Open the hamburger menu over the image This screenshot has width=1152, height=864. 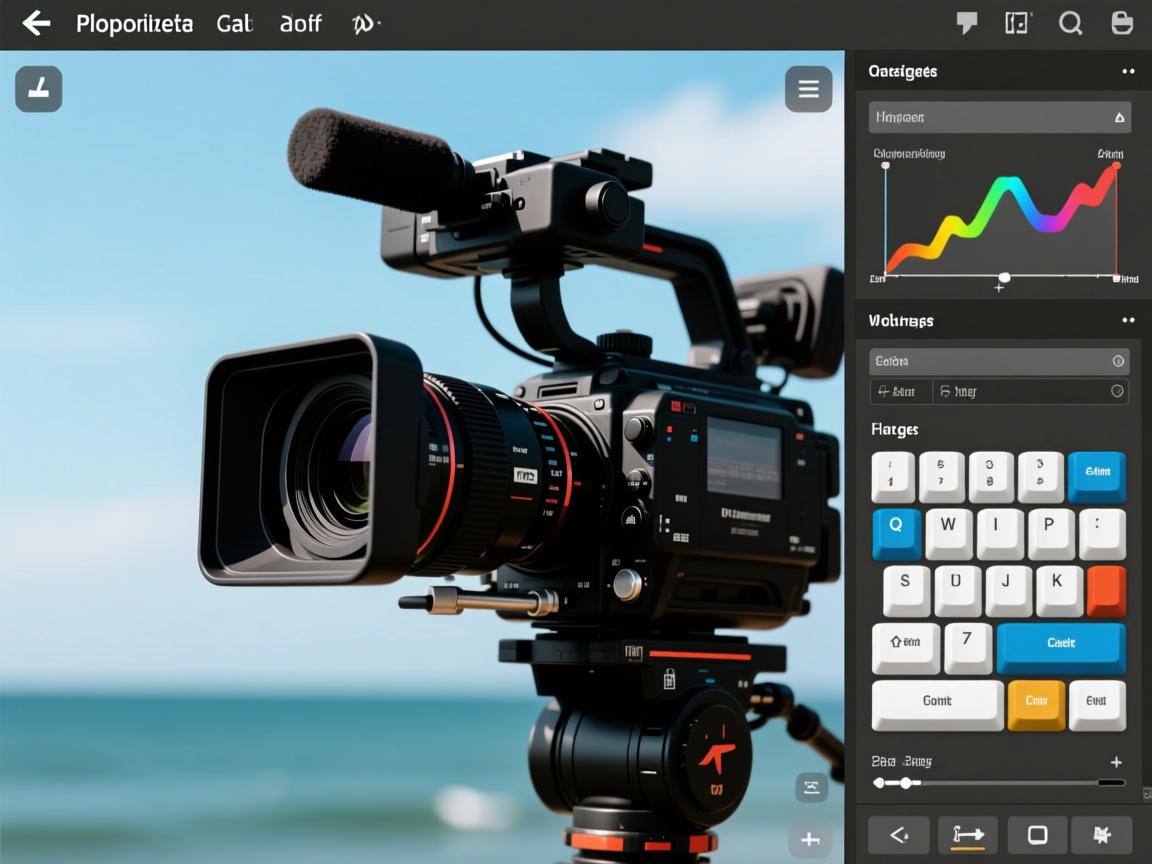(808, 90)
